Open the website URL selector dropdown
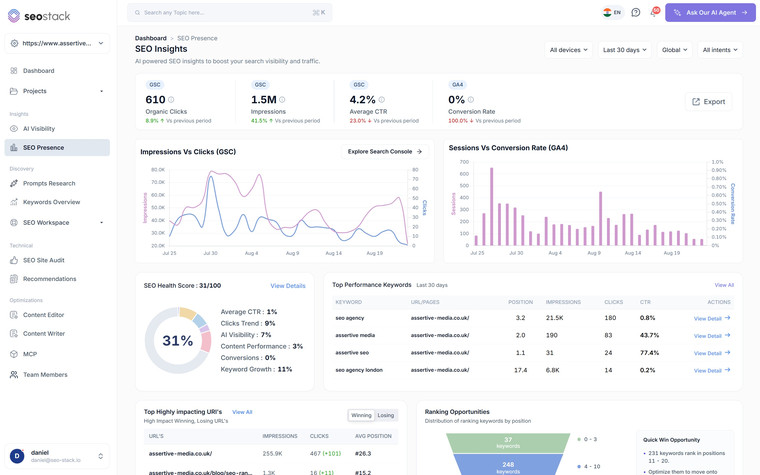This screenshot has height=475, width=760. pos(57,43)
